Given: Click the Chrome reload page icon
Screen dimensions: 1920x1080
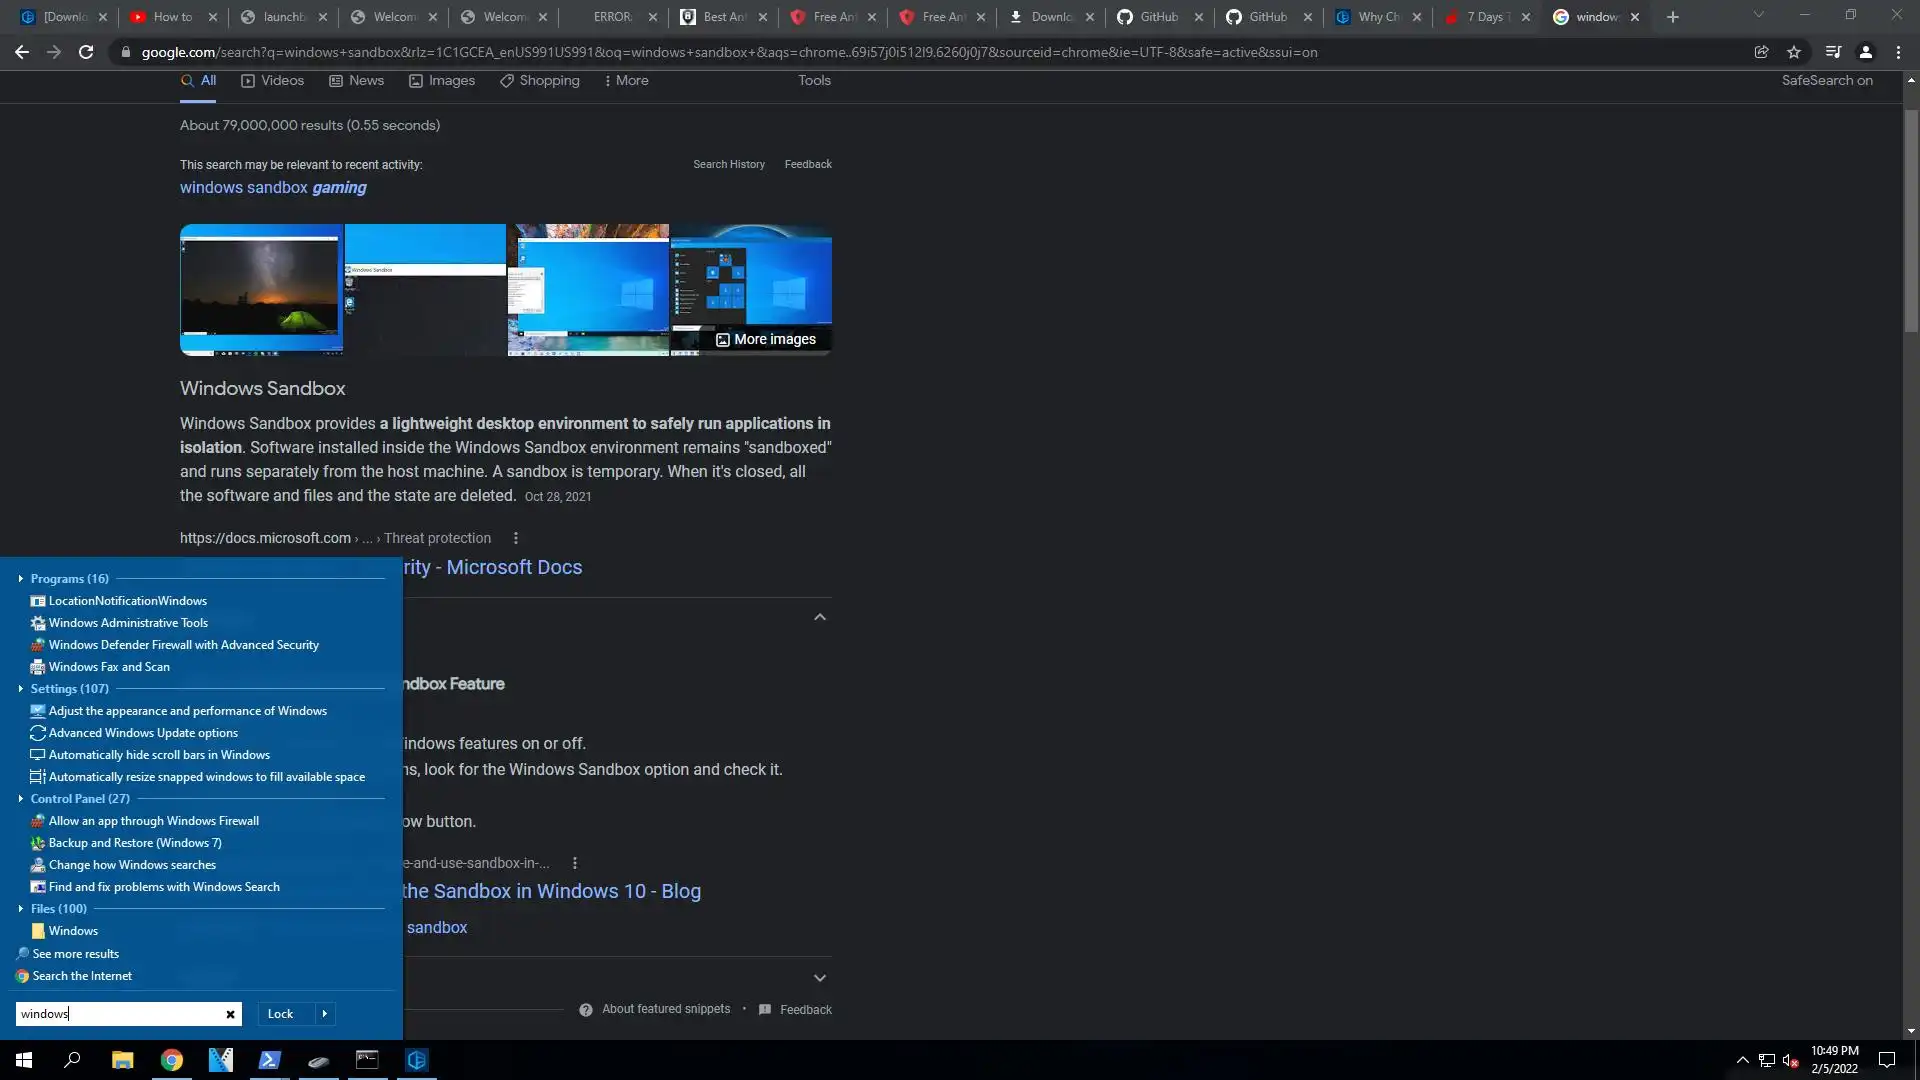Looking at the screenshot, I should [86, 52].
